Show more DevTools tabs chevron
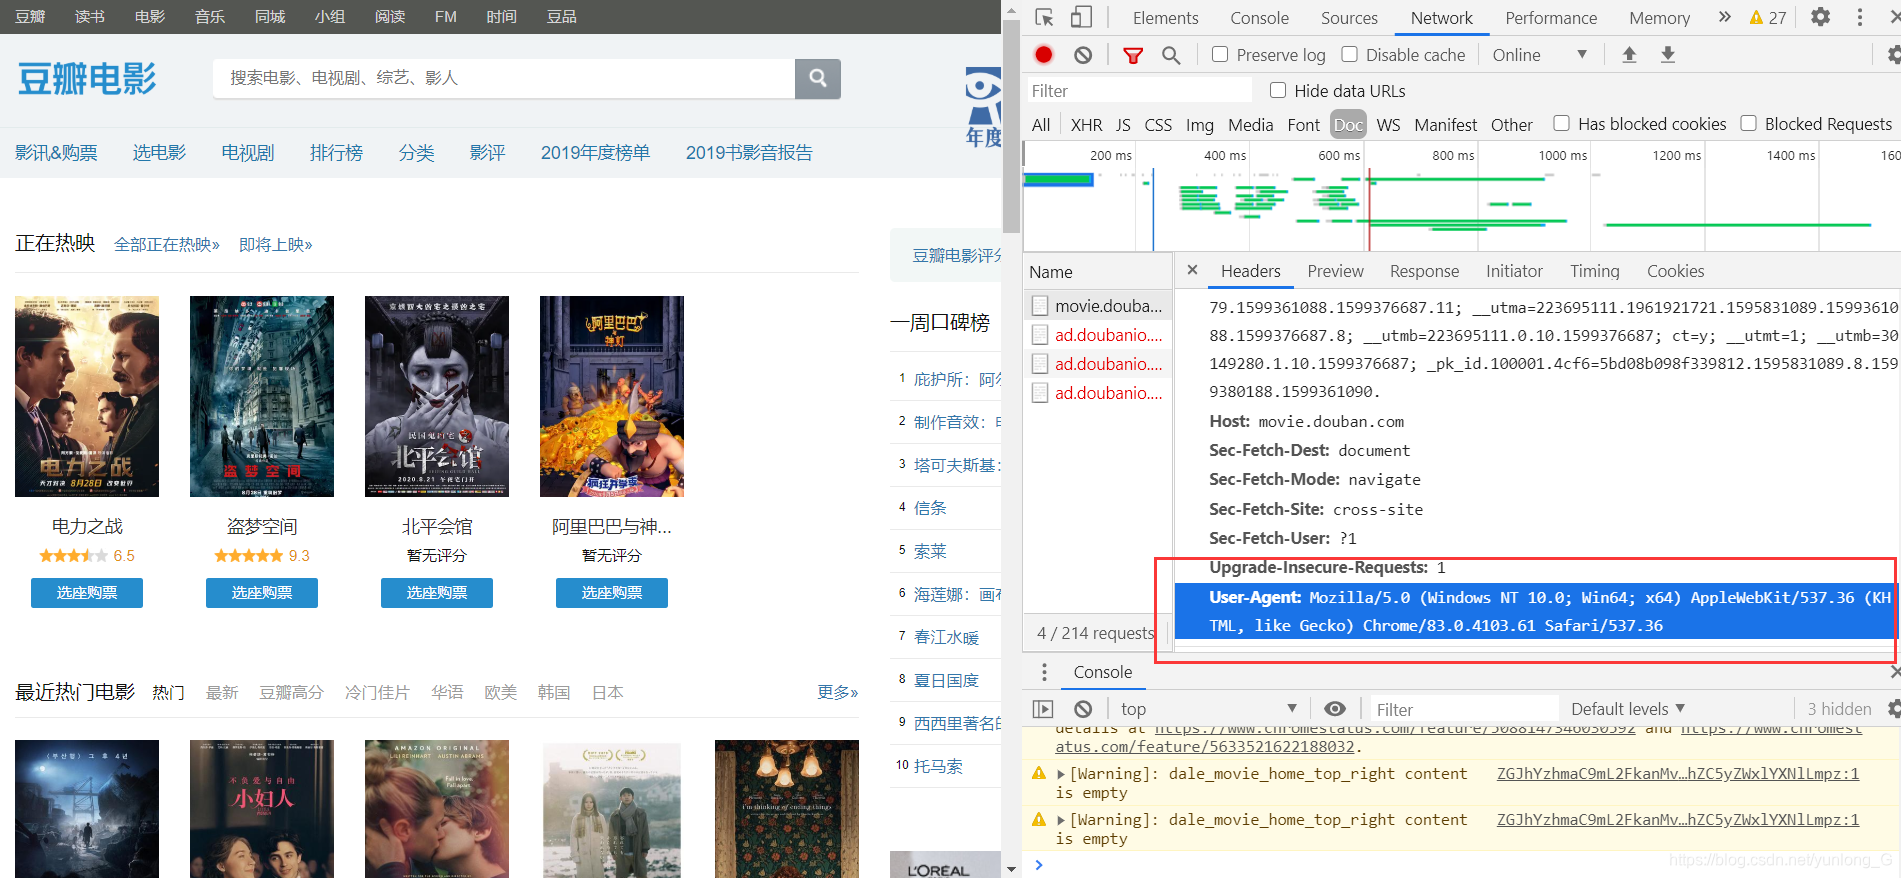Screen dimensions: 1901x878 click(1725, 17)
